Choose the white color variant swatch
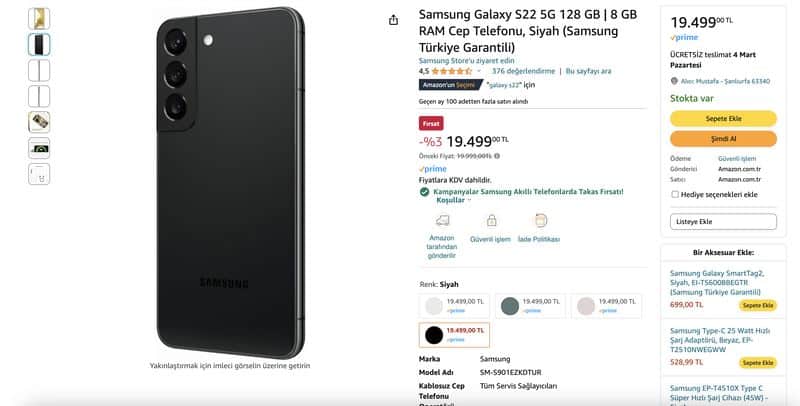800x406 pixels. (454, 306)
